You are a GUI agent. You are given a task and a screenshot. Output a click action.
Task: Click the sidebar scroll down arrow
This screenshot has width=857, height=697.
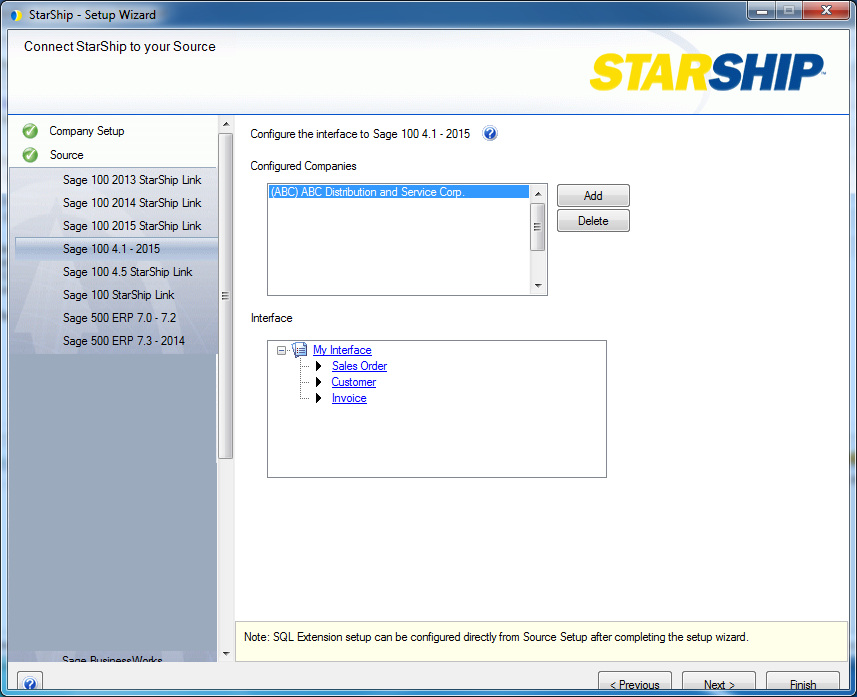coord(226,654)
